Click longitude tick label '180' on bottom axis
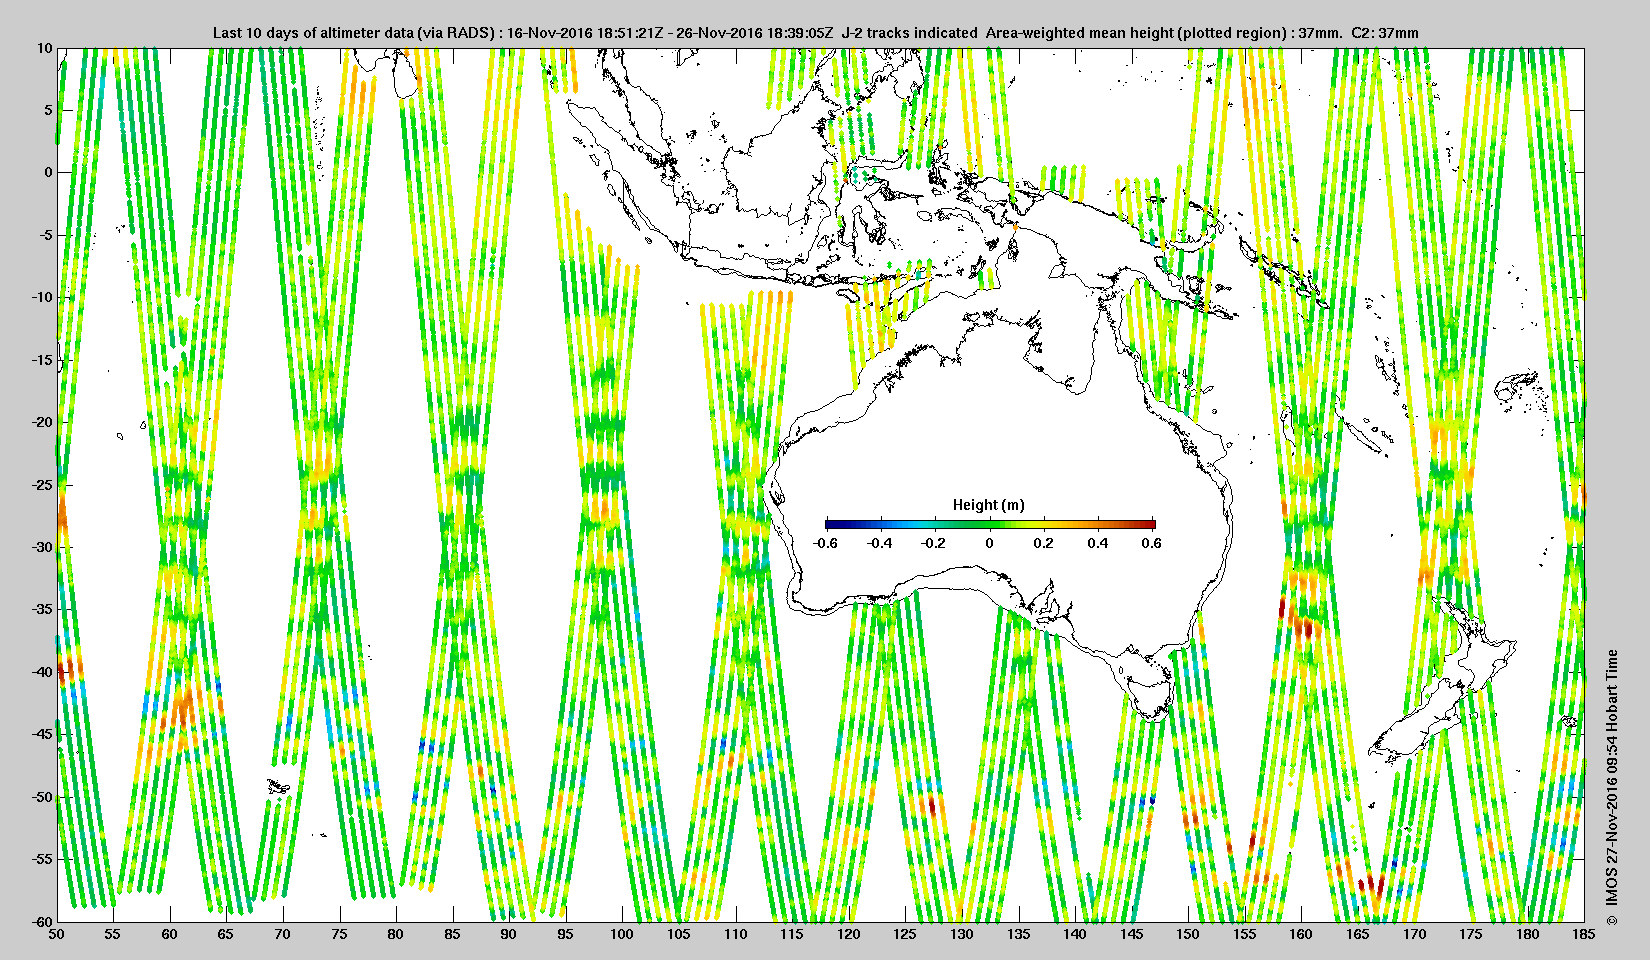 [1527, 934]
